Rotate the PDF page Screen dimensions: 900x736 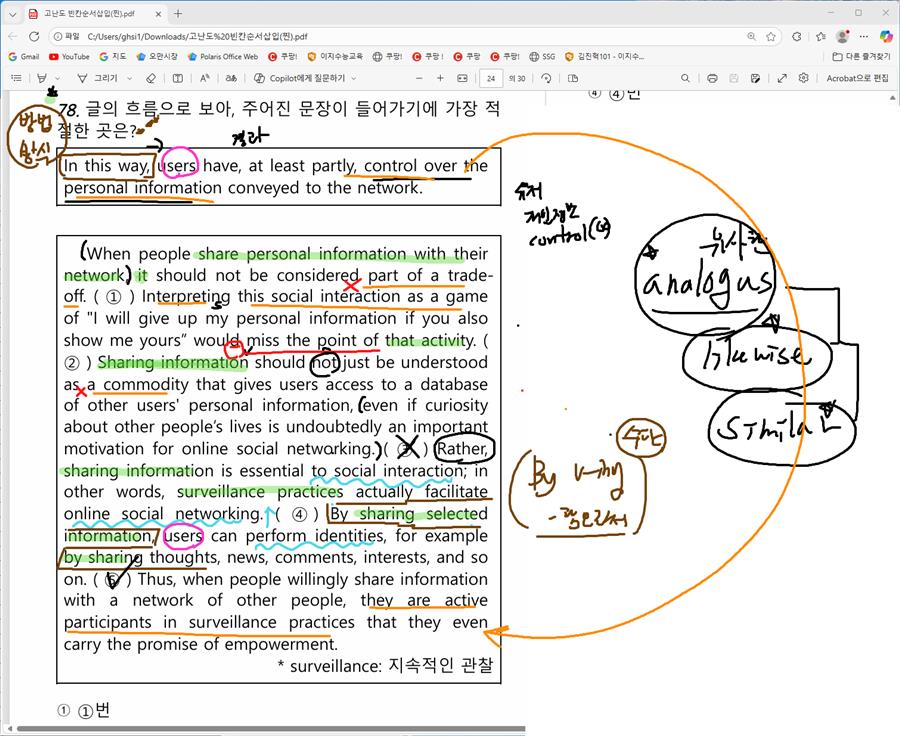pos(547,78)
